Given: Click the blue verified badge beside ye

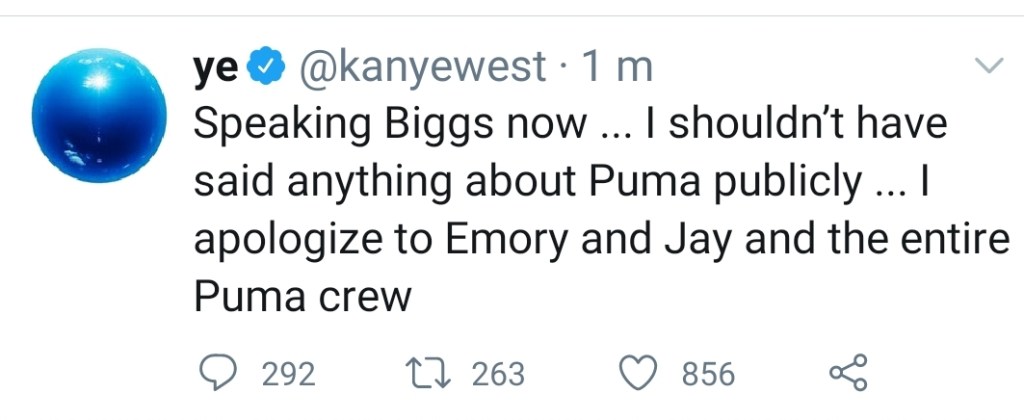Looking at the screenshot, I should click(263, 68).
